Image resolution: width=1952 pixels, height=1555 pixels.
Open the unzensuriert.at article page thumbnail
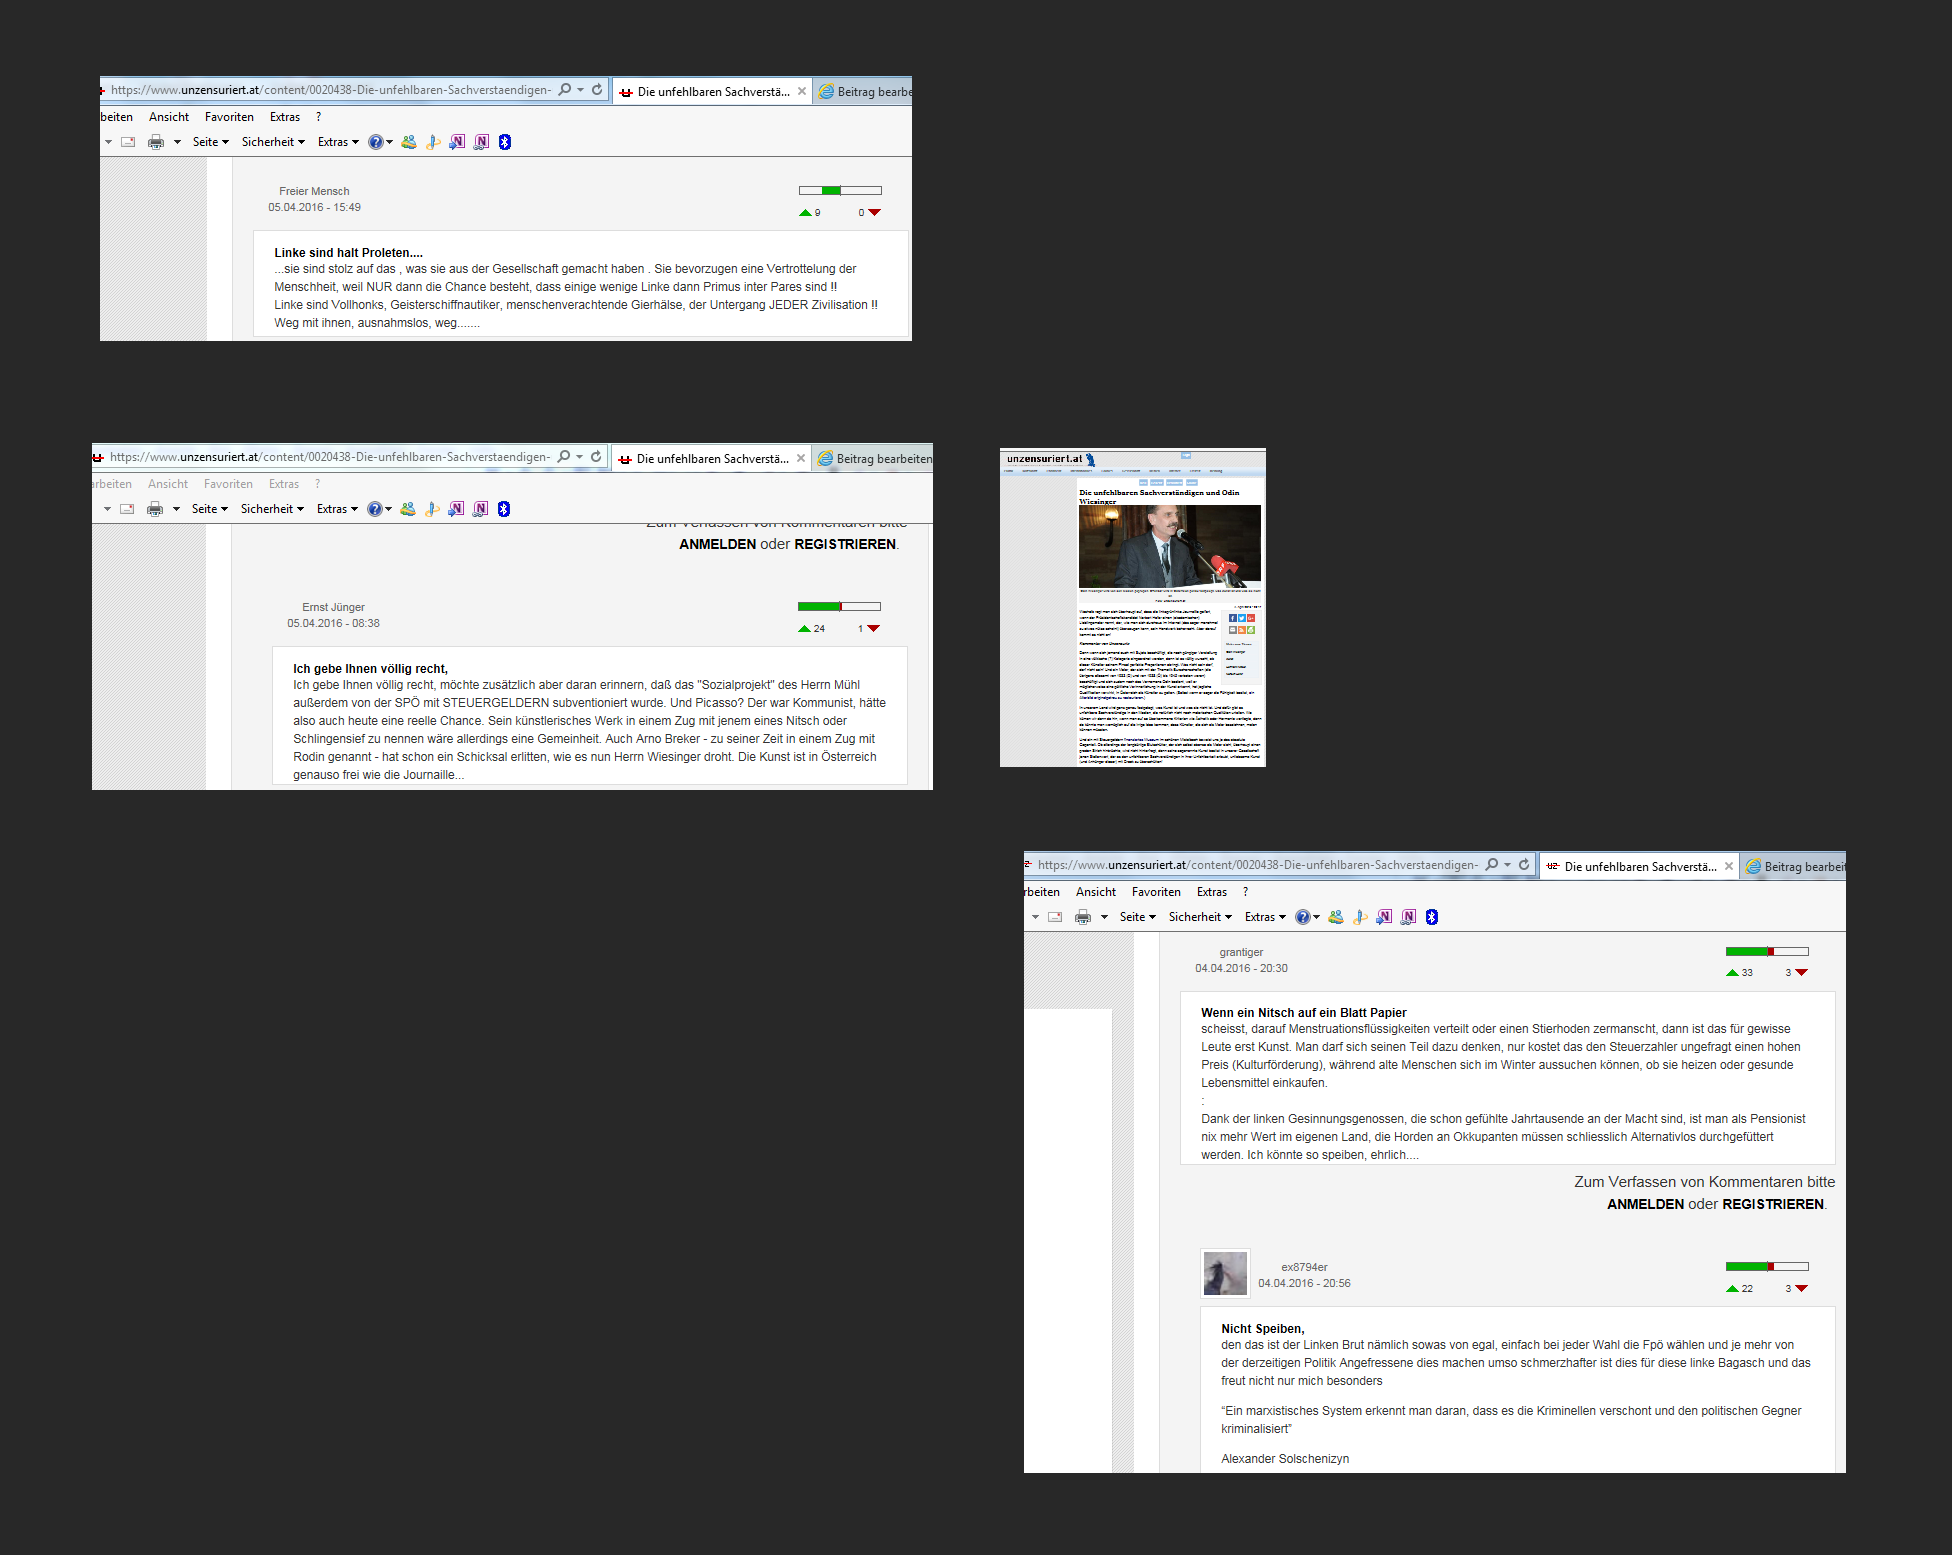pyautogui.click(x=1132, y=607)
